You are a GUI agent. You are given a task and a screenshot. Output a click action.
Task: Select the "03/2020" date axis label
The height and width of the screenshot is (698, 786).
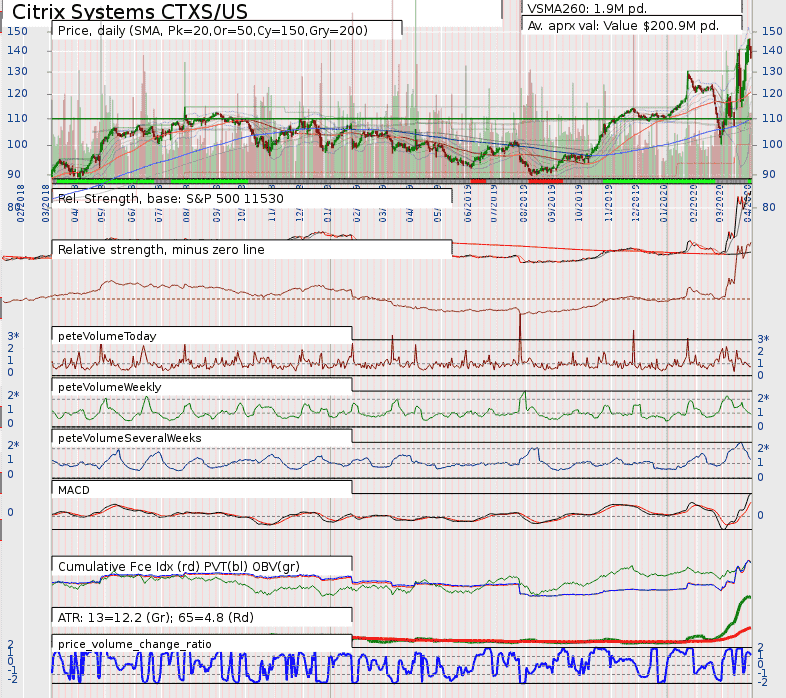720,203
